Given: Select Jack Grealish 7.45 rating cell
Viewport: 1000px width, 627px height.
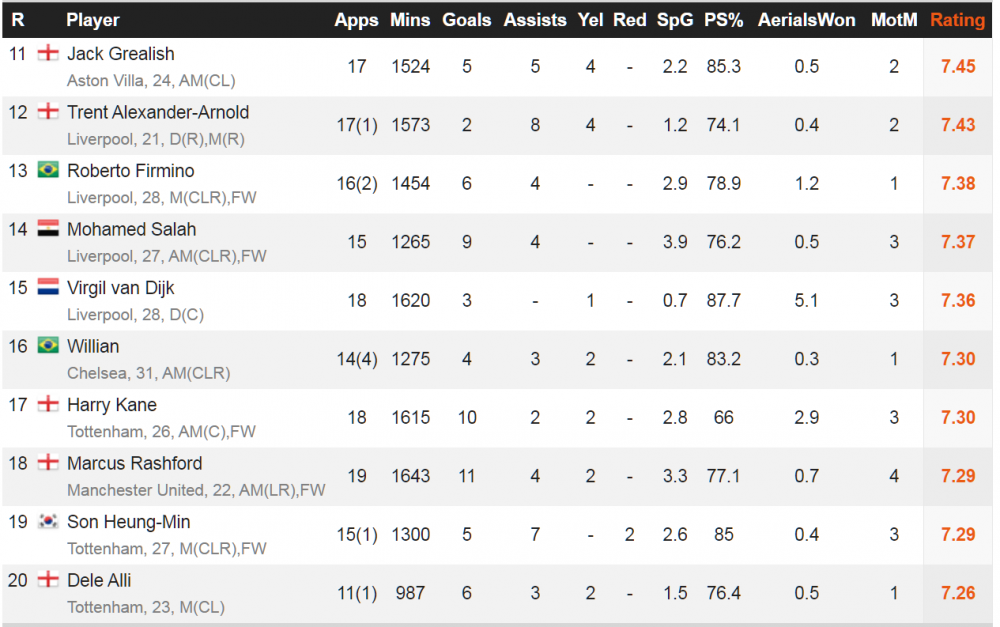Looking at the screenshot, I should [x=958, y=66].
